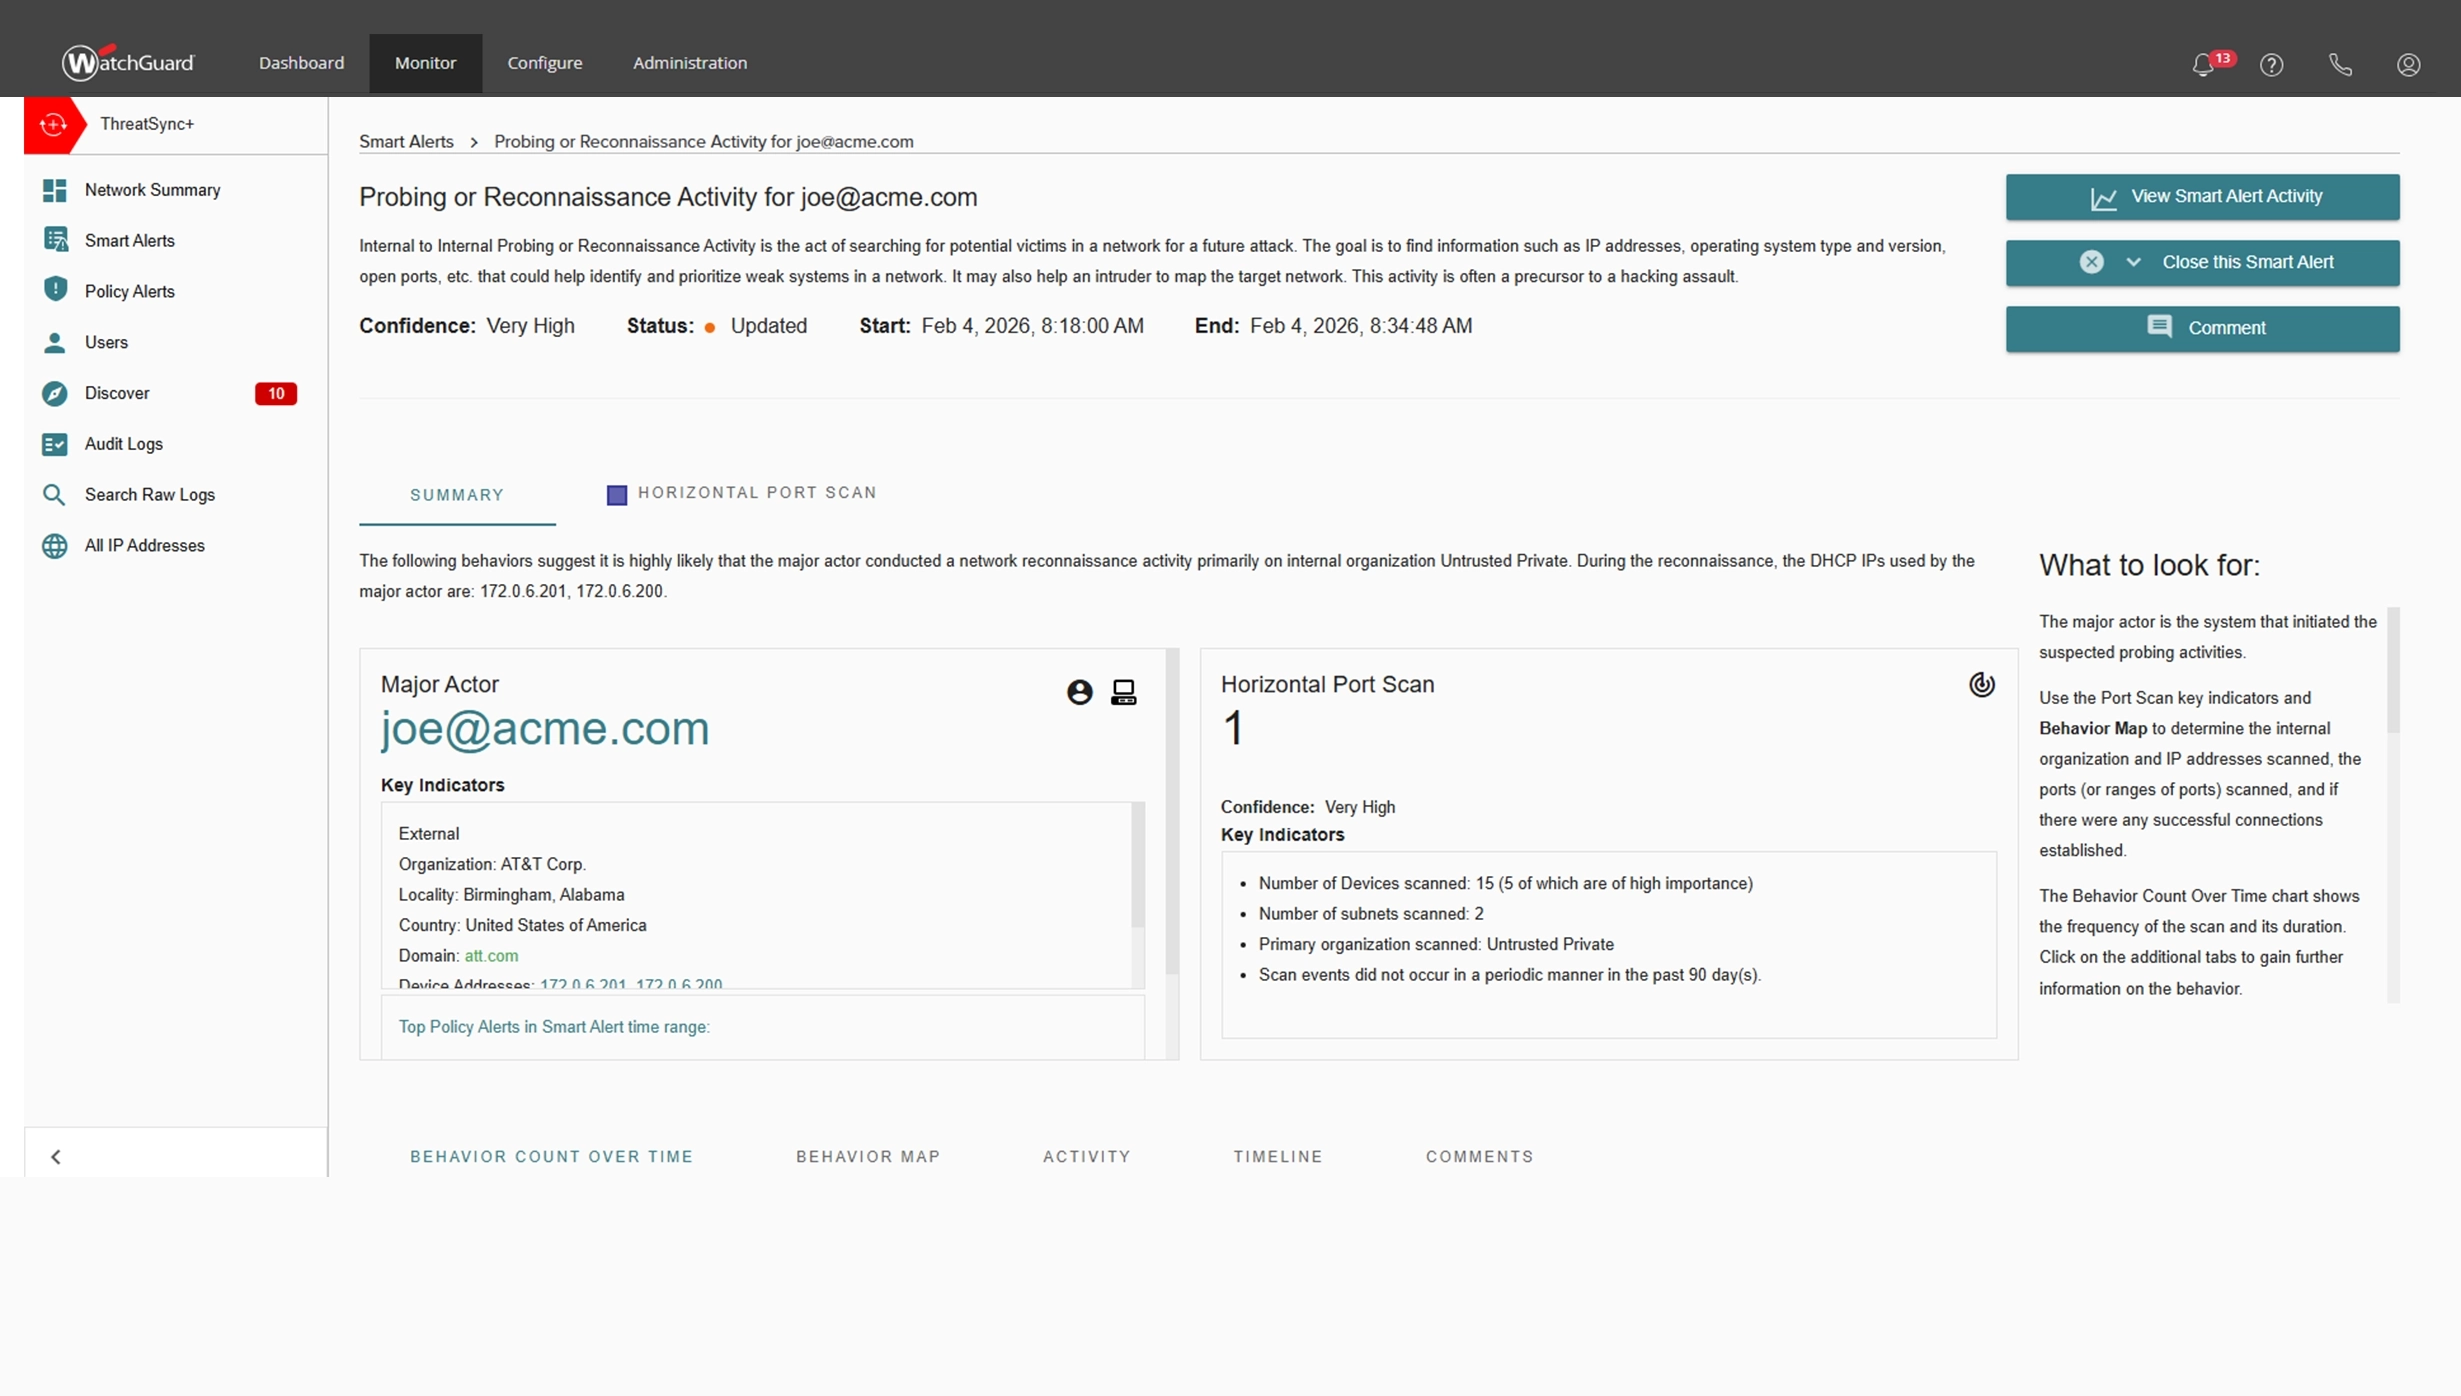Click the View Smart Alert Activity button

coord(2202,197)
